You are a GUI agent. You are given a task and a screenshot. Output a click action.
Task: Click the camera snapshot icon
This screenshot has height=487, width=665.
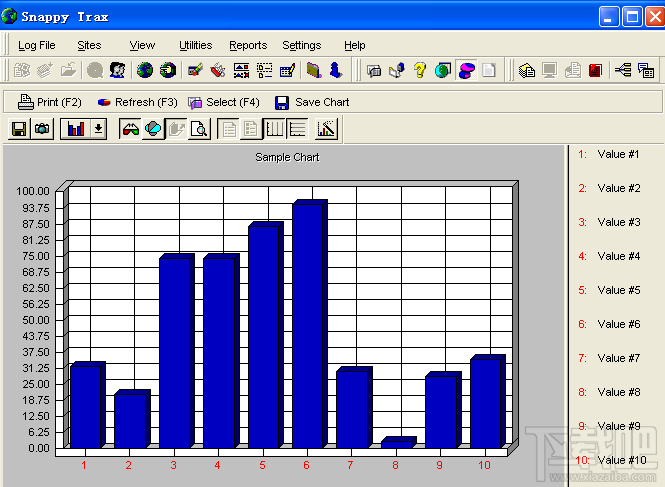(x=42, y=129)
